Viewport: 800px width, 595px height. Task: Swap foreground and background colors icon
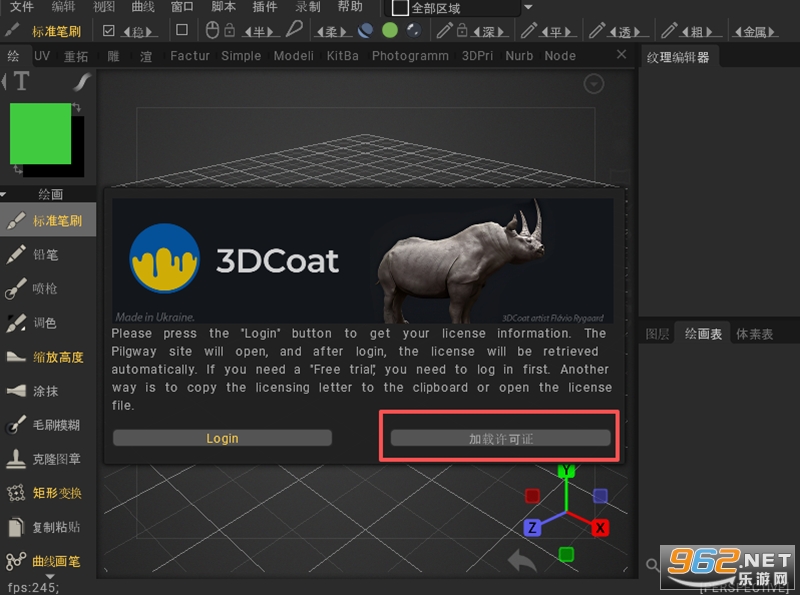77,107
